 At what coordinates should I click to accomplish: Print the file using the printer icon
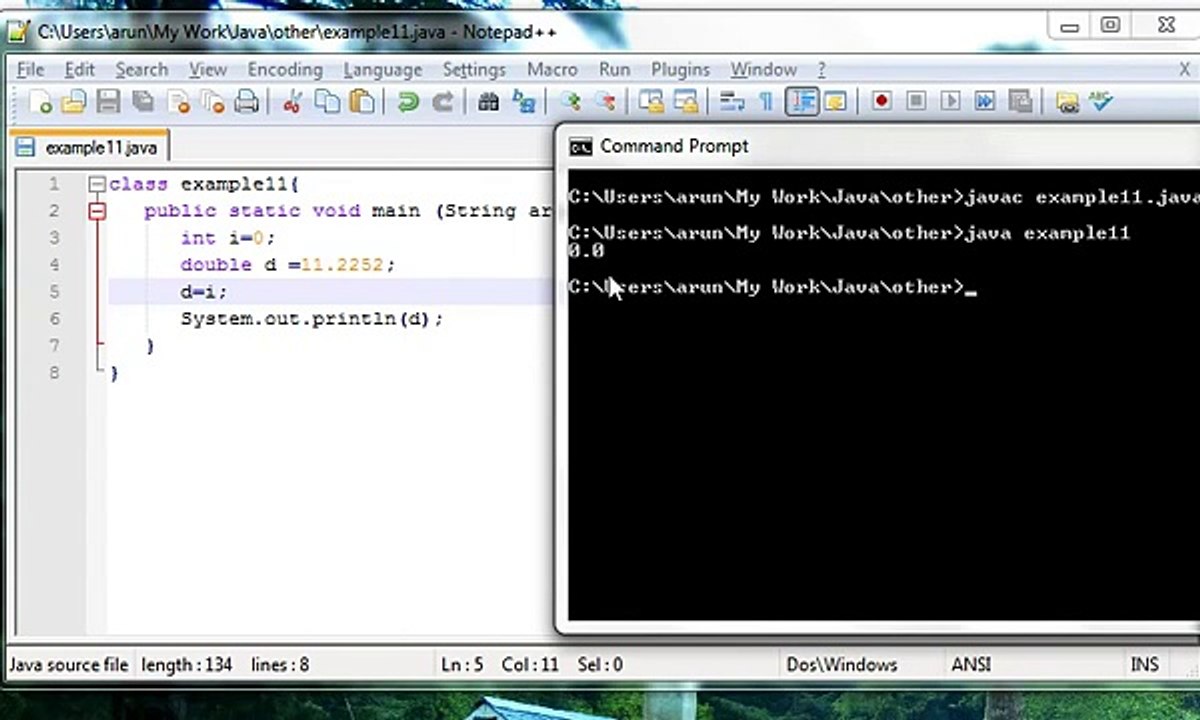pos(246,101)
